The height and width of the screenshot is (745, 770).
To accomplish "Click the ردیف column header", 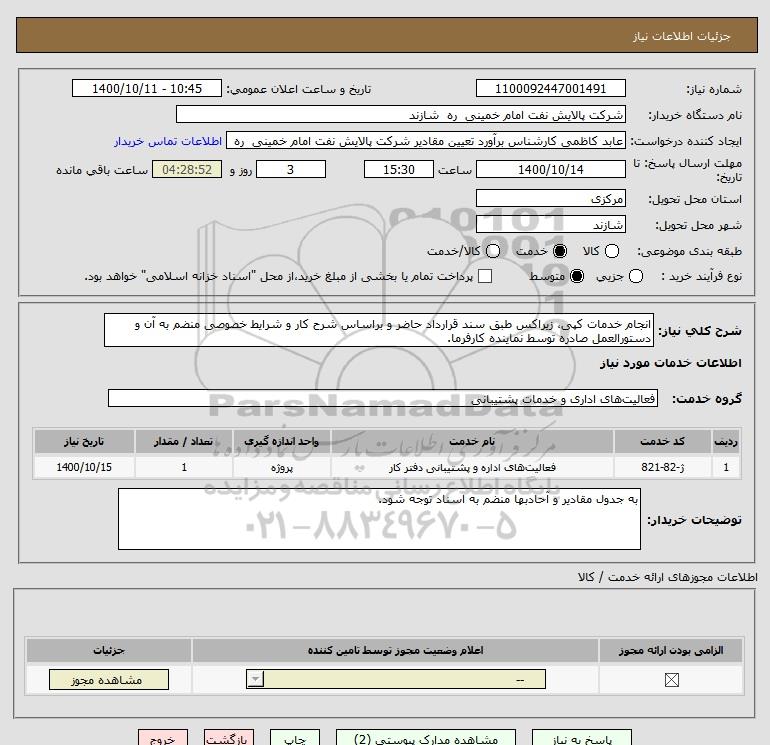I will 726,441.
